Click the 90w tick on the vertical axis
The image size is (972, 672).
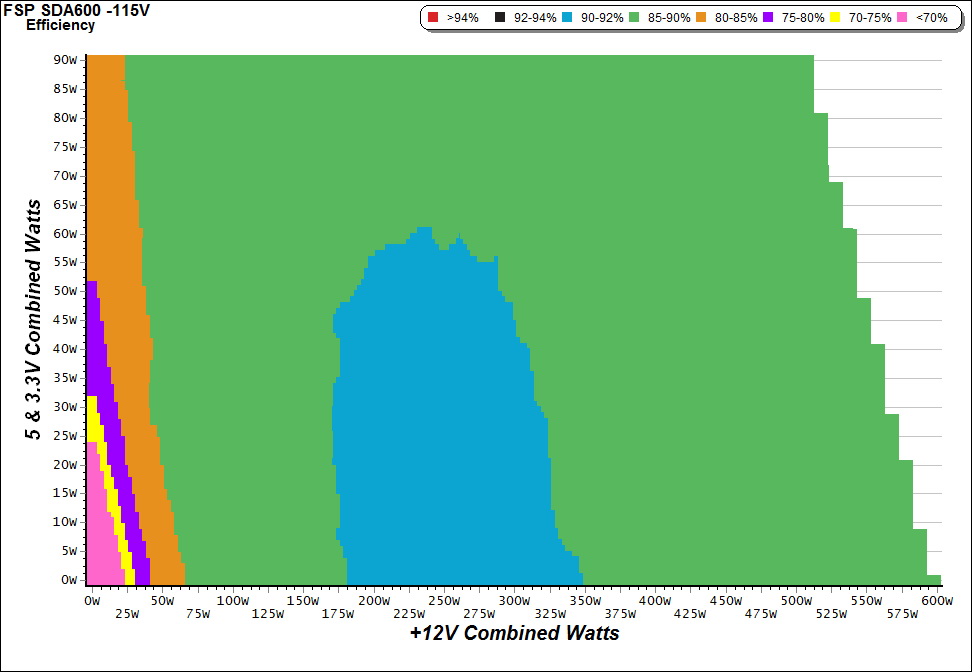66,59
